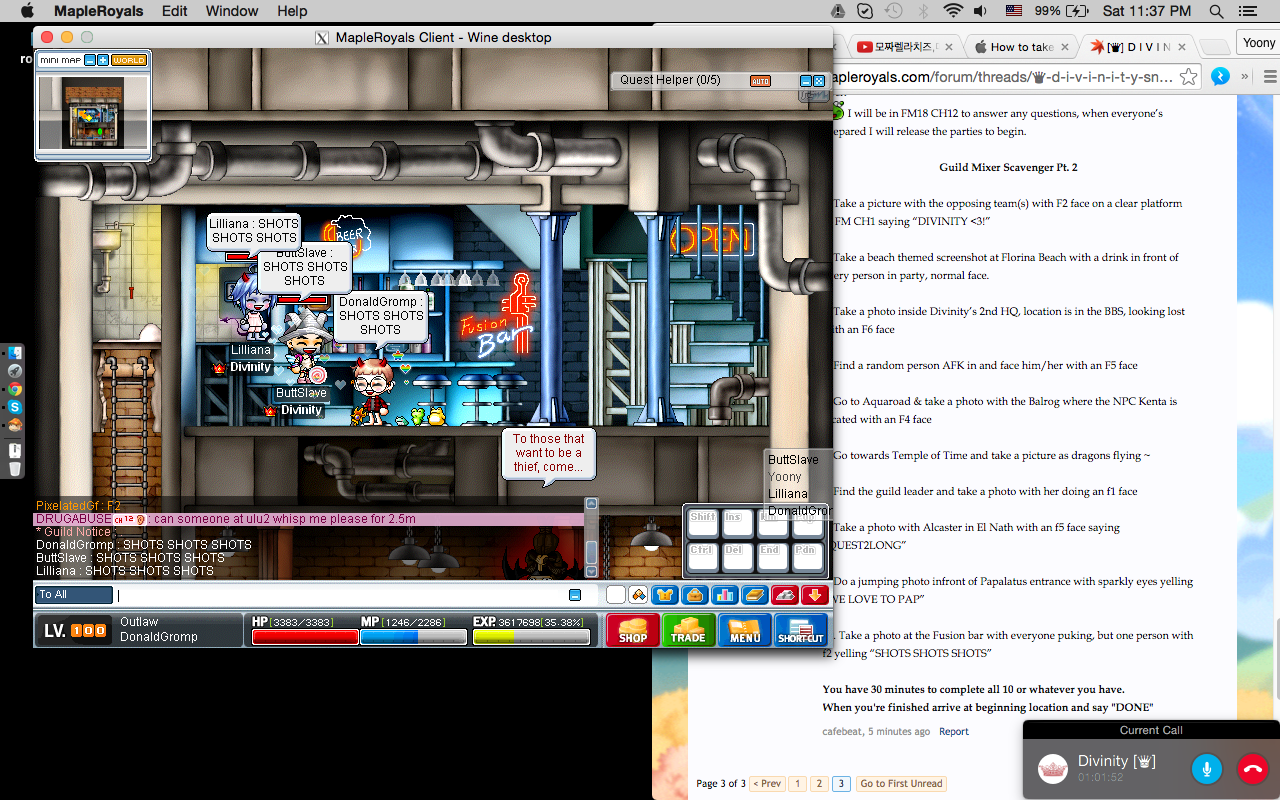Click the Chrome address bar URL
1280x800 pixels.
[1003, 77]
